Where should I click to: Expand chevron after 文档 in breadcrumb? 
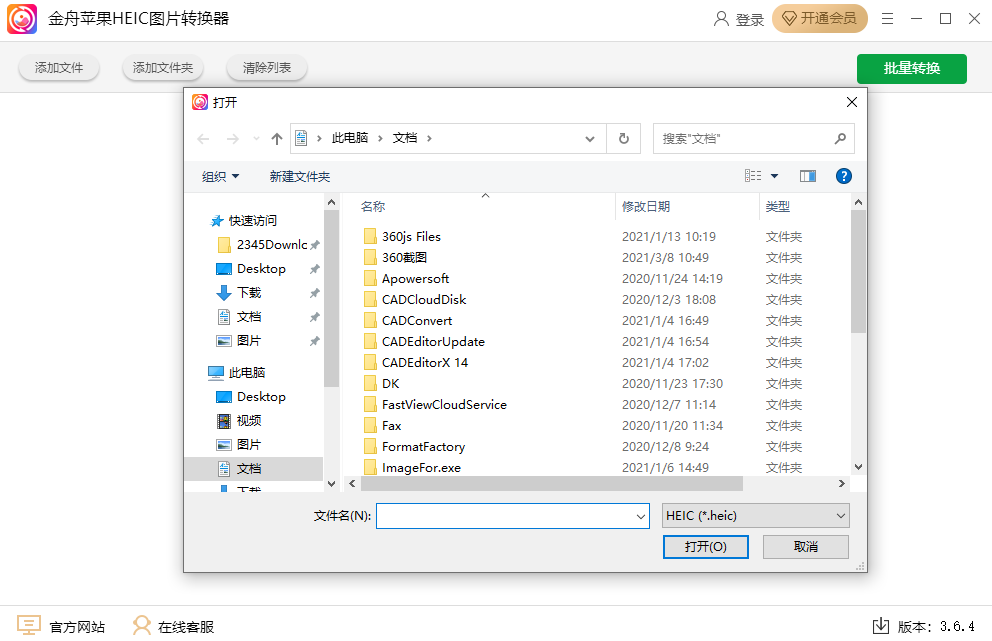click(x=429, y=139)
